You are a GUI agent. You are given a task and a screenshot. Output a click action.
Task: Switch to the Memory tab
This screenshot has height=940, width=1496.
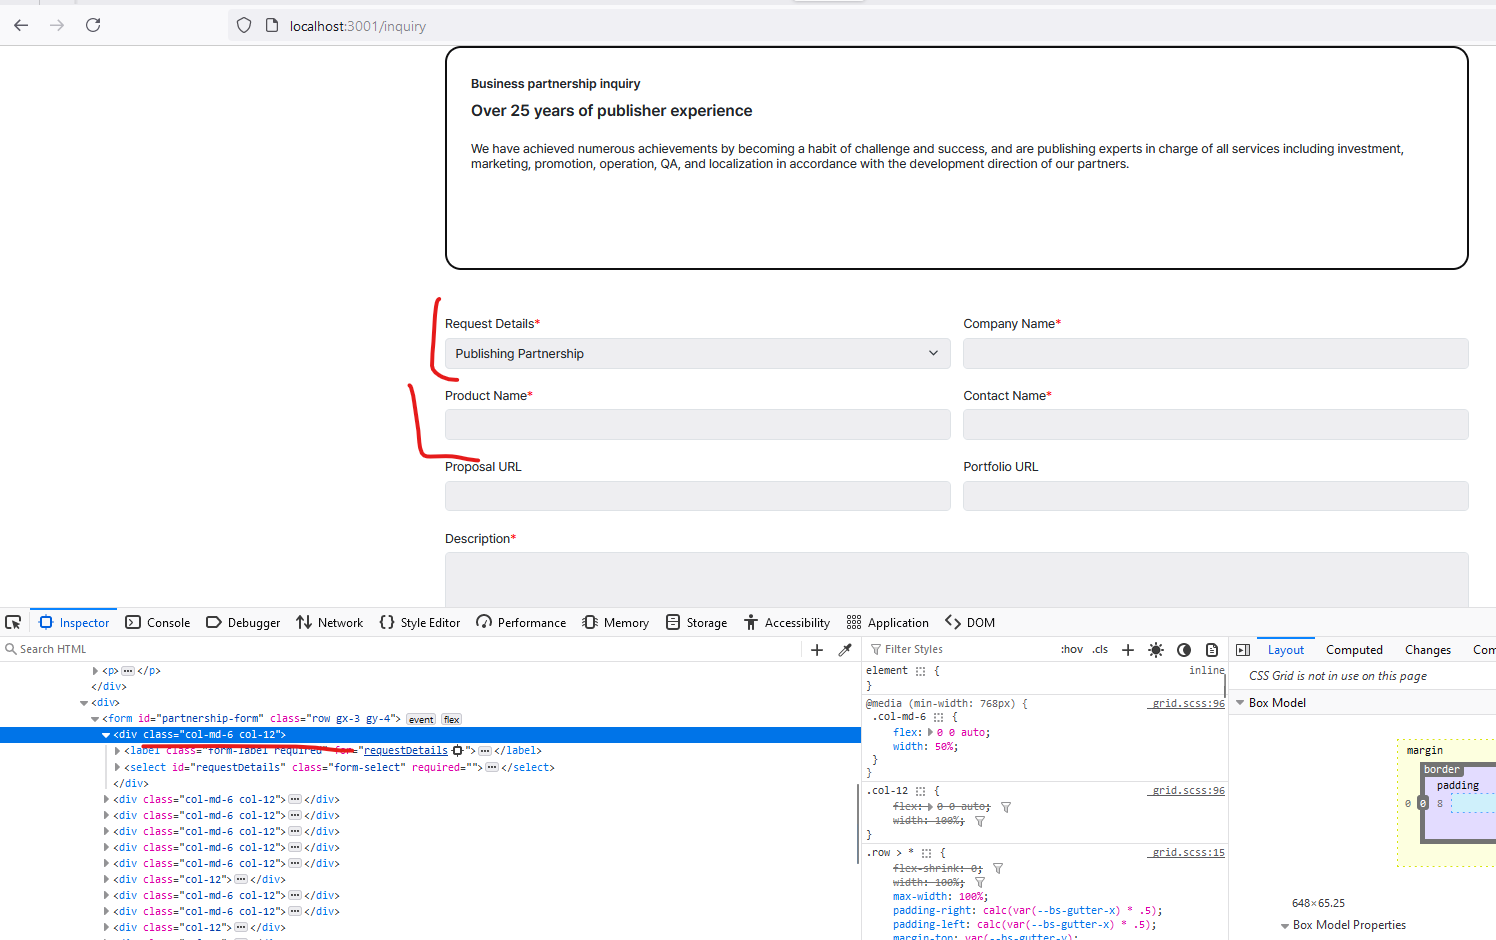[x=616, y=622]
